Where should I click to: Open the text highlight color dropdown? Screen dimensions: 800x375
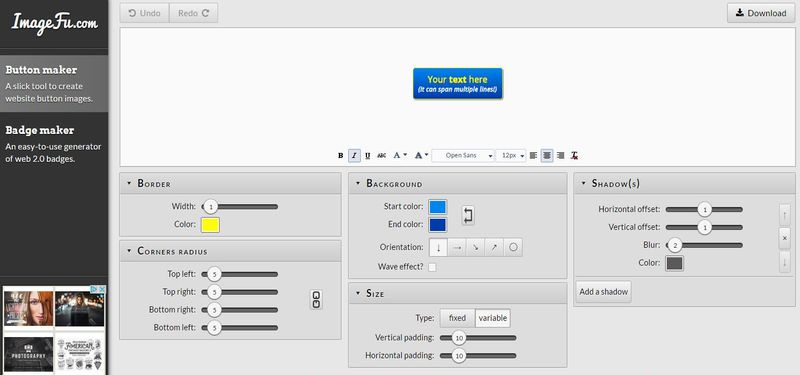(x=421, y=156)
